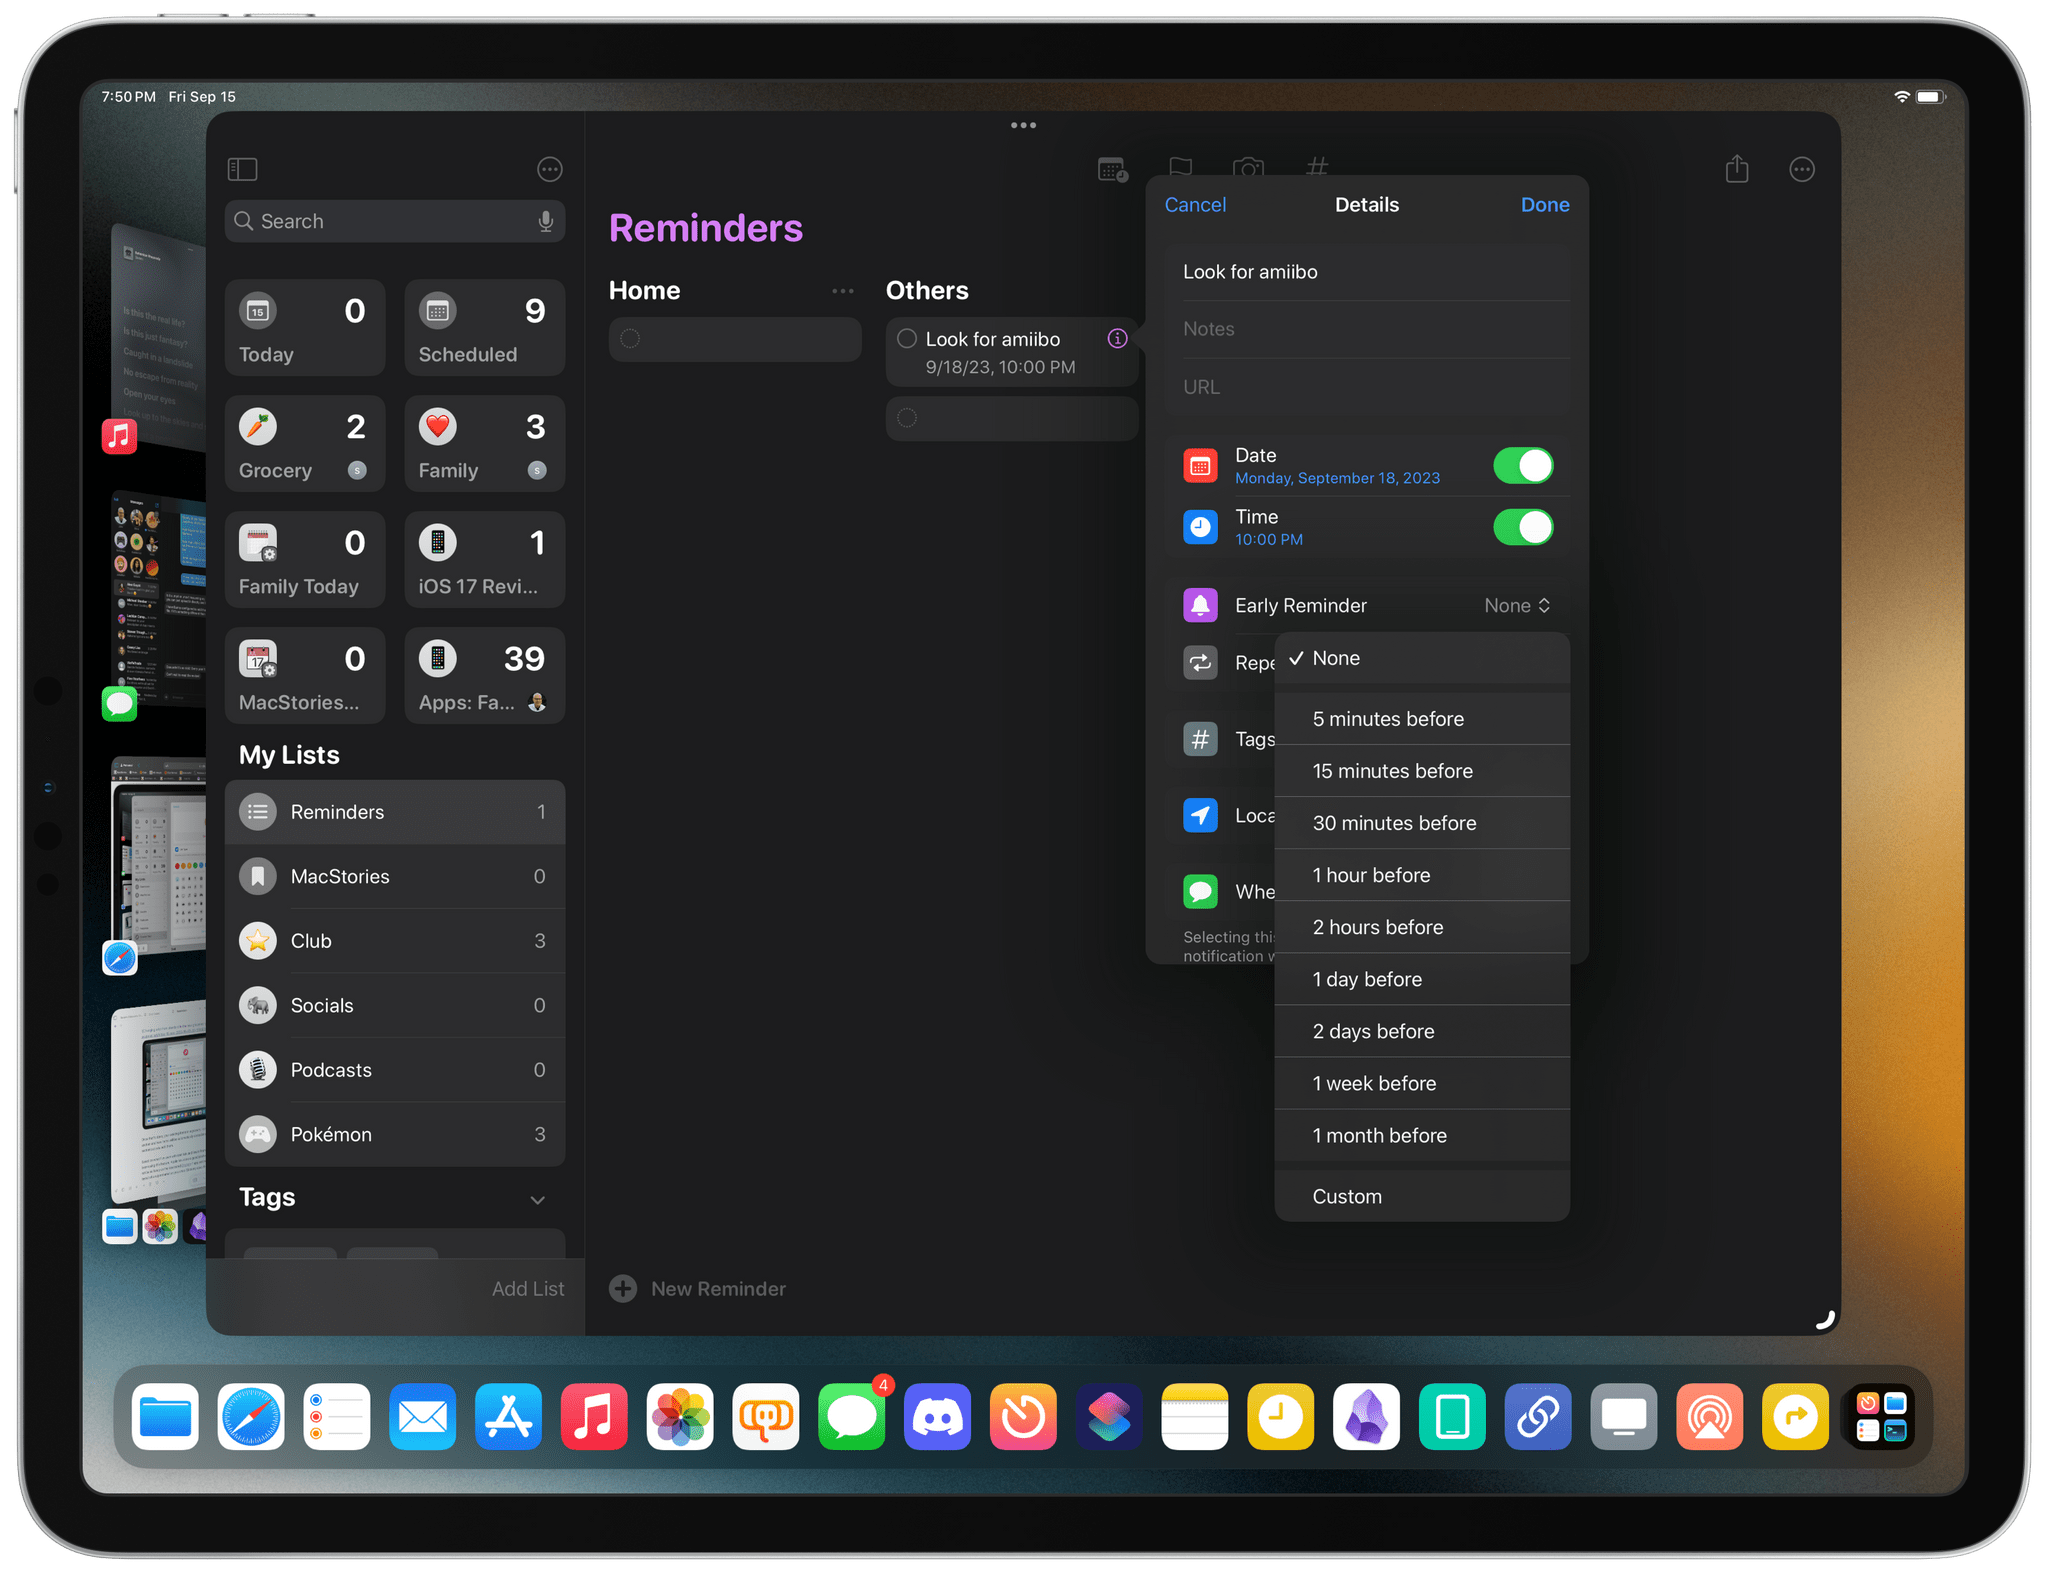Toggle the sidebar panel icon
Viewport: 2048px width, 1576px height.
point(242,169)
